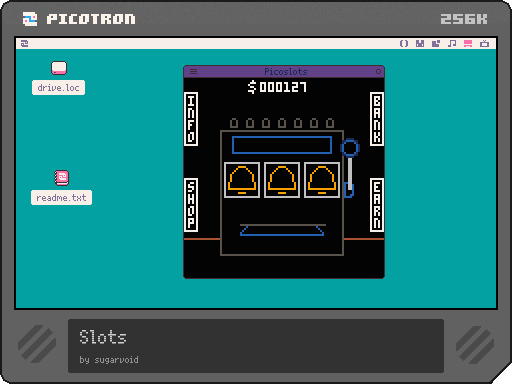512x384 pixels.
Task: Open the music note sound editor icon
Action: 452,44
